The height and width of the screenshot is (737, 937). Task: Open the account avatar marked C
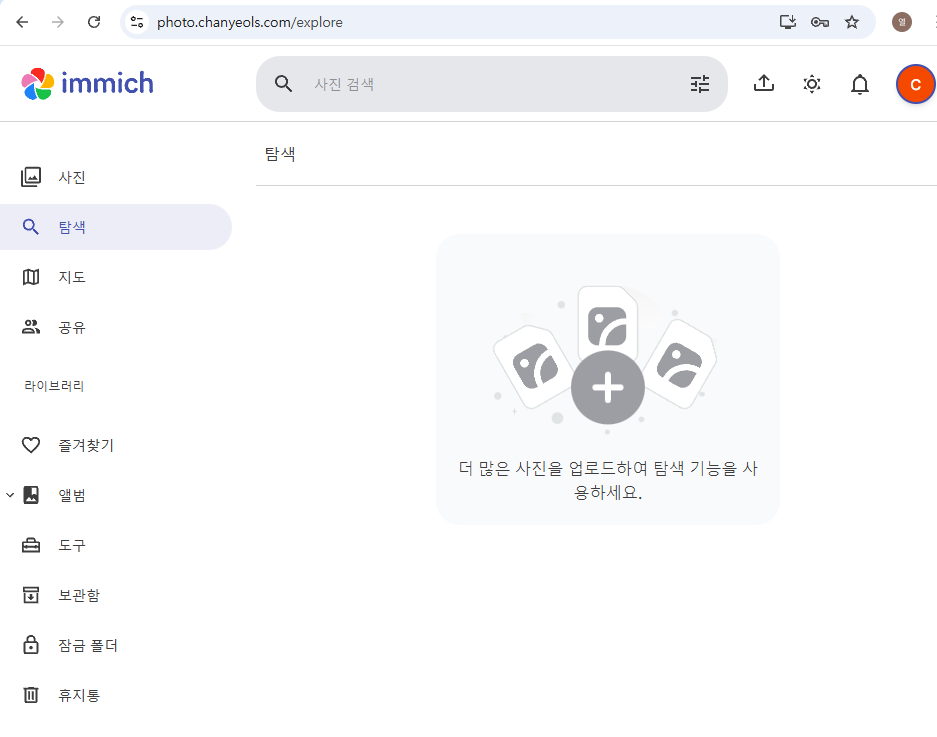[x=915, y=84]
